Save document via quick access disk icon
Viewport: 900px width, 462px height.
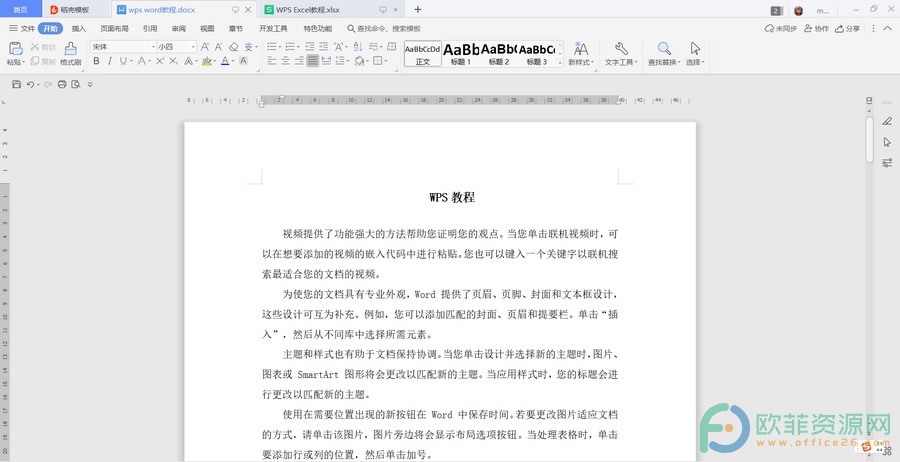point(17,84)
